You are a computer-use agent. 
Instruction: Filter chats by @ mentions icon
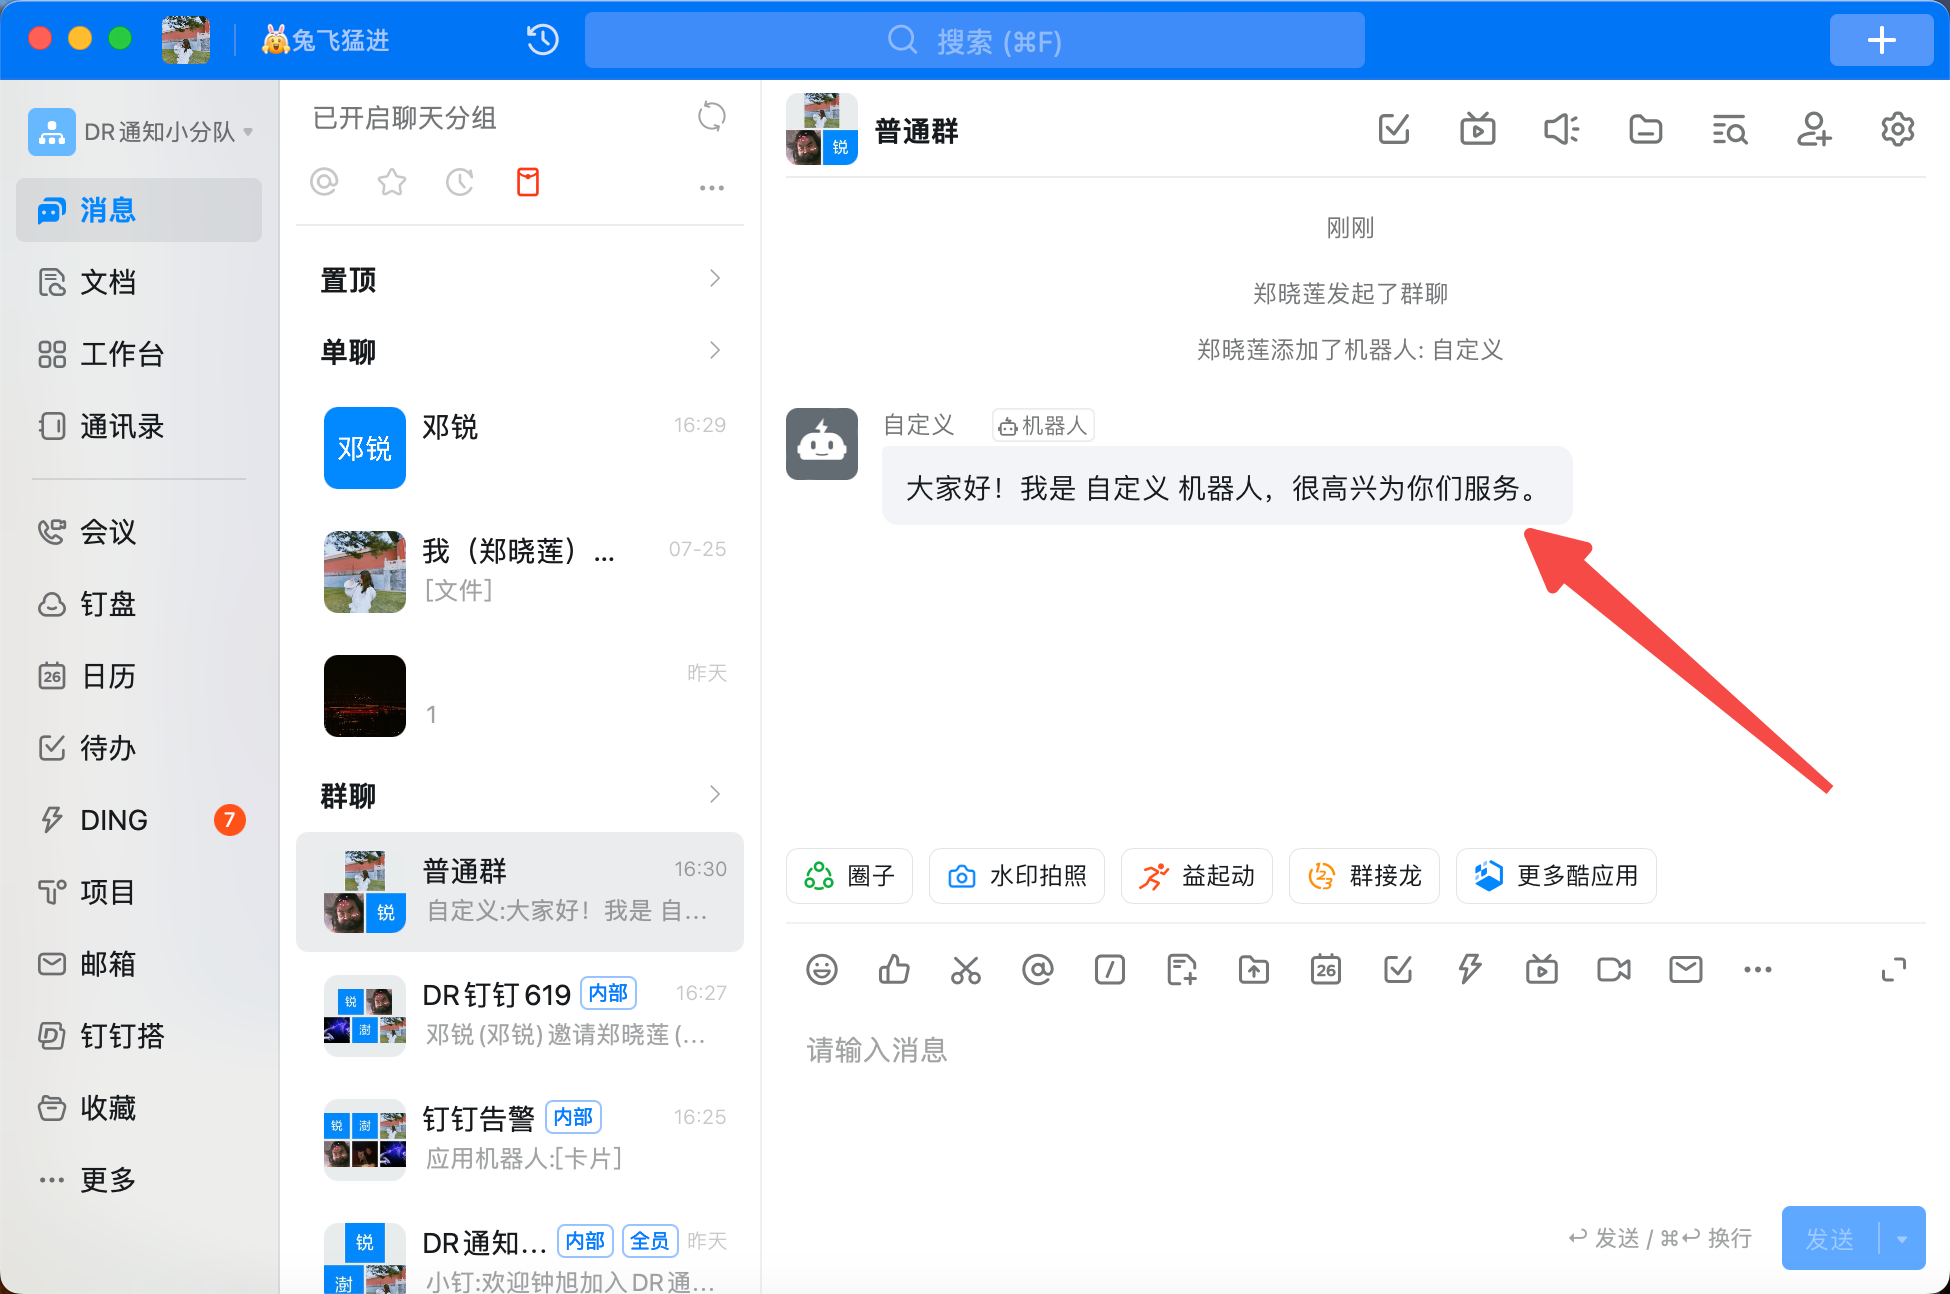pos(324,182)
